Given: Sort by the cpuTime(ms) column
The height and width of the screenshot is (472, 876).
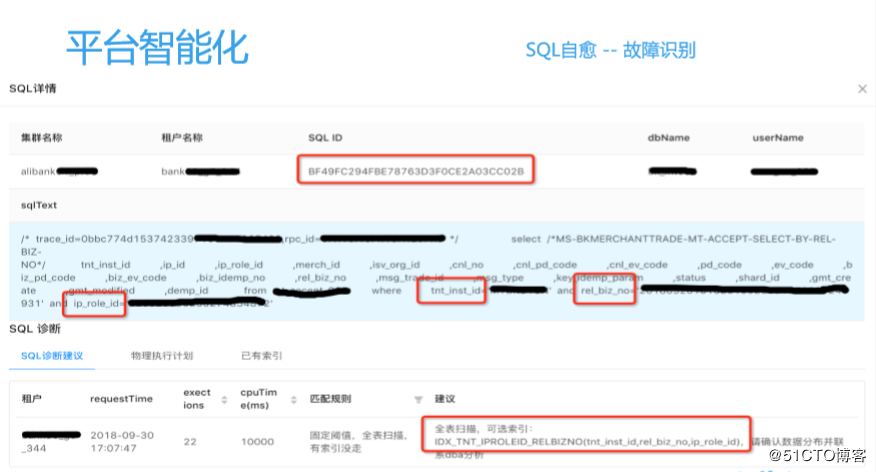Looking at the screenshot, I should [x=293, y=399].
